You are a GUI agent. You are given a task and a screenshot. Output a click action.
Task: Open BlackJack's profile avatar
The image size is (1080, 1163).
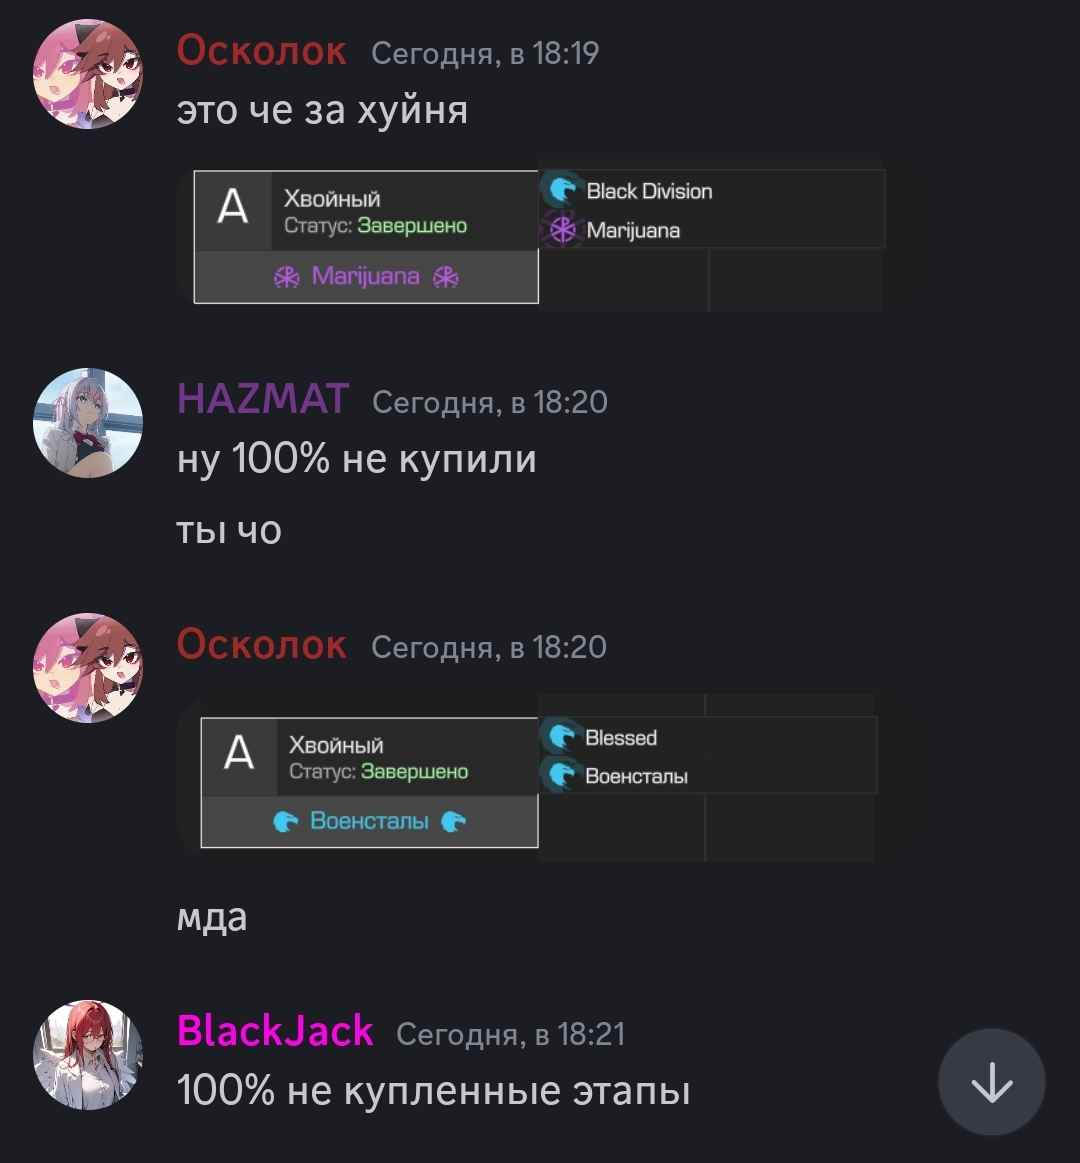coord(88,1055)
